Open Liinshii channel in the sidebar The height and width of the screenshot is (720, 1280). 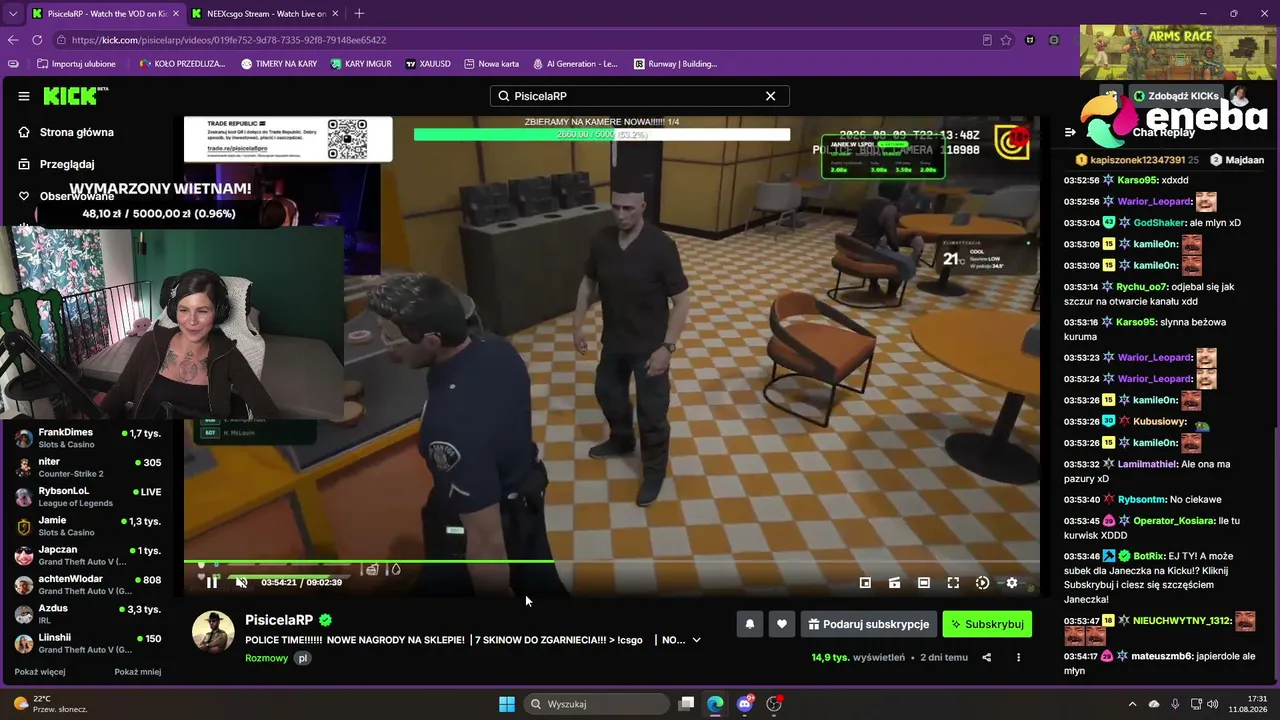click(x=88, y=643)
